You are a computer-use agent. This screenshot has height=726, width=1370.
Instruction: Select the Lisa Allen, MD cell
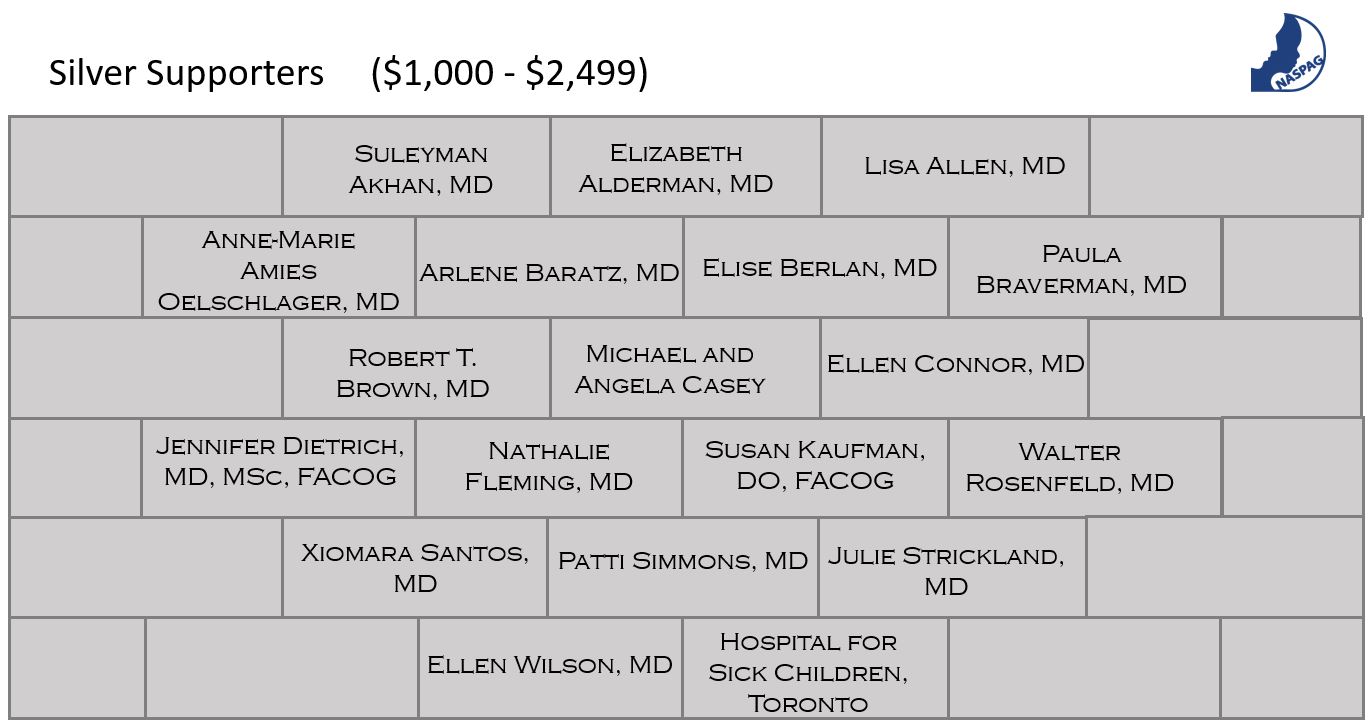pyautogui.click(x=956, y=167)
